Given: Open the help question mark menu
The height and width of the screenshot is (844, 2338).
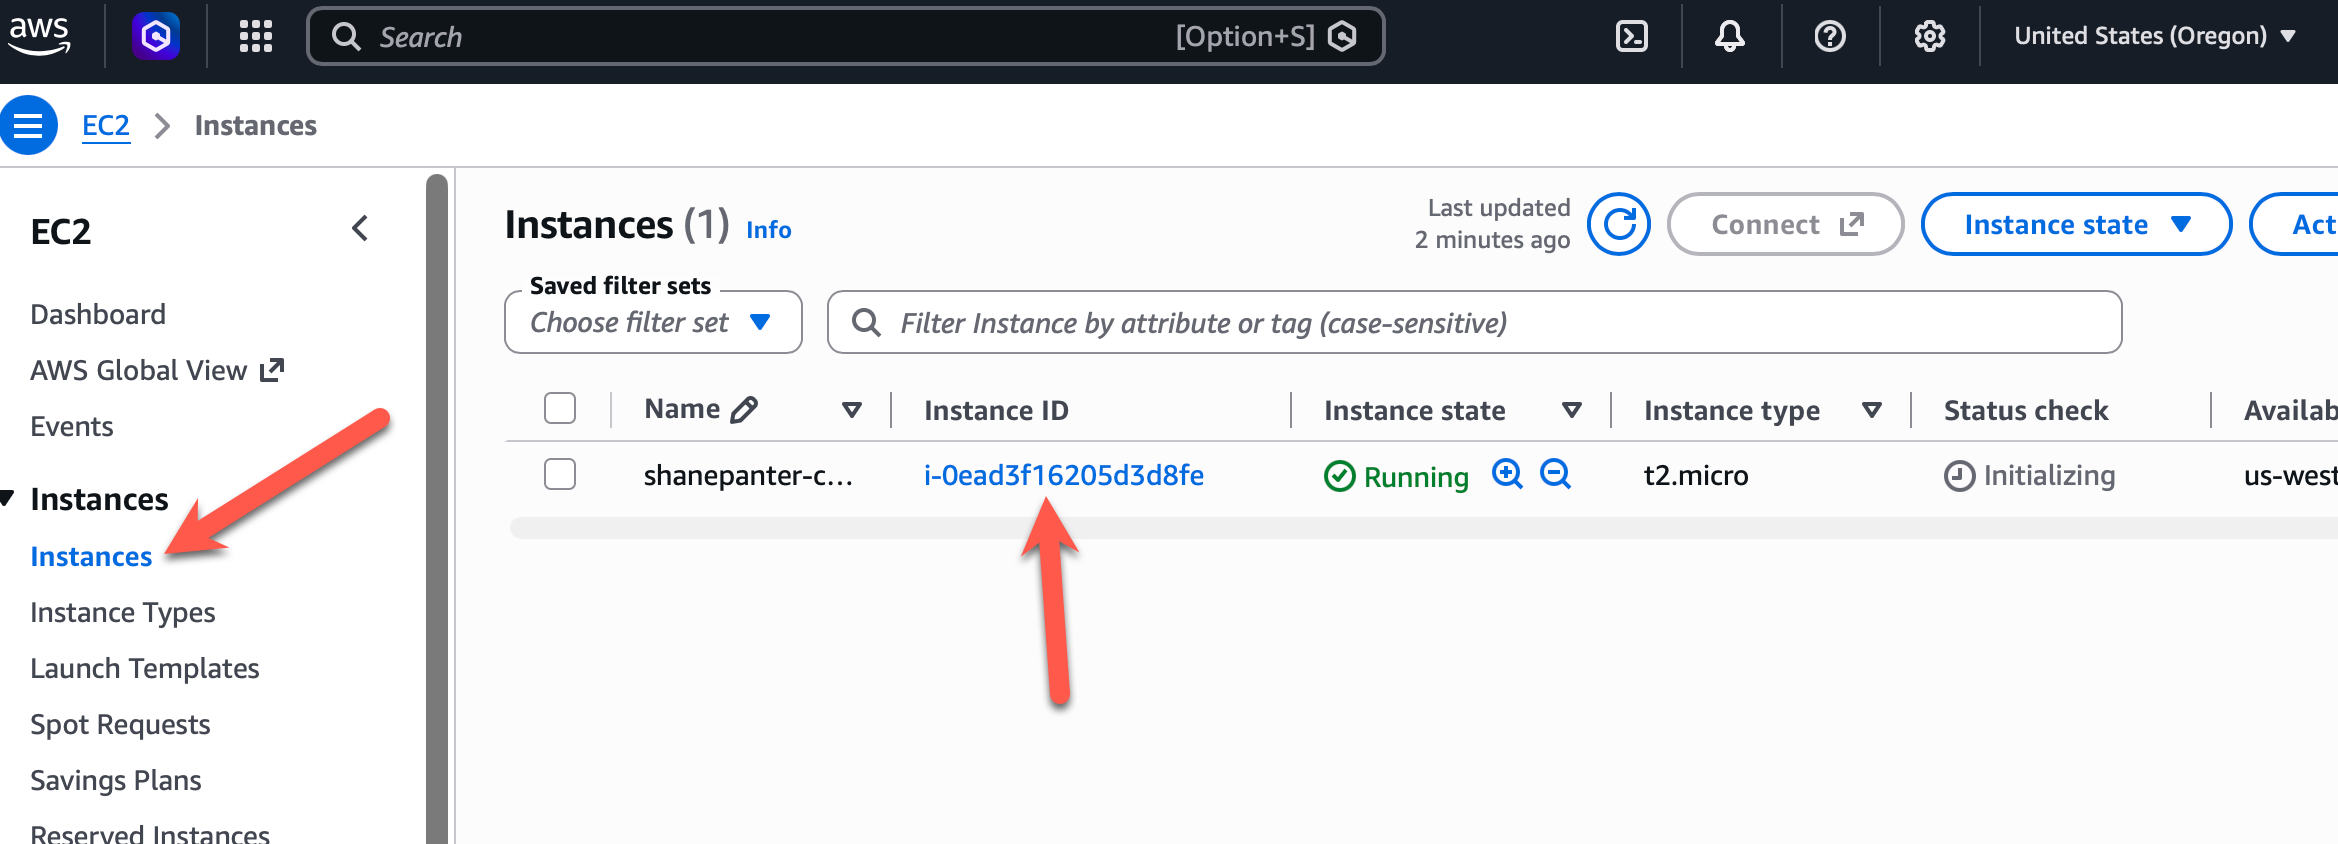Looking at the screenshot, I should click(1830, 37).
